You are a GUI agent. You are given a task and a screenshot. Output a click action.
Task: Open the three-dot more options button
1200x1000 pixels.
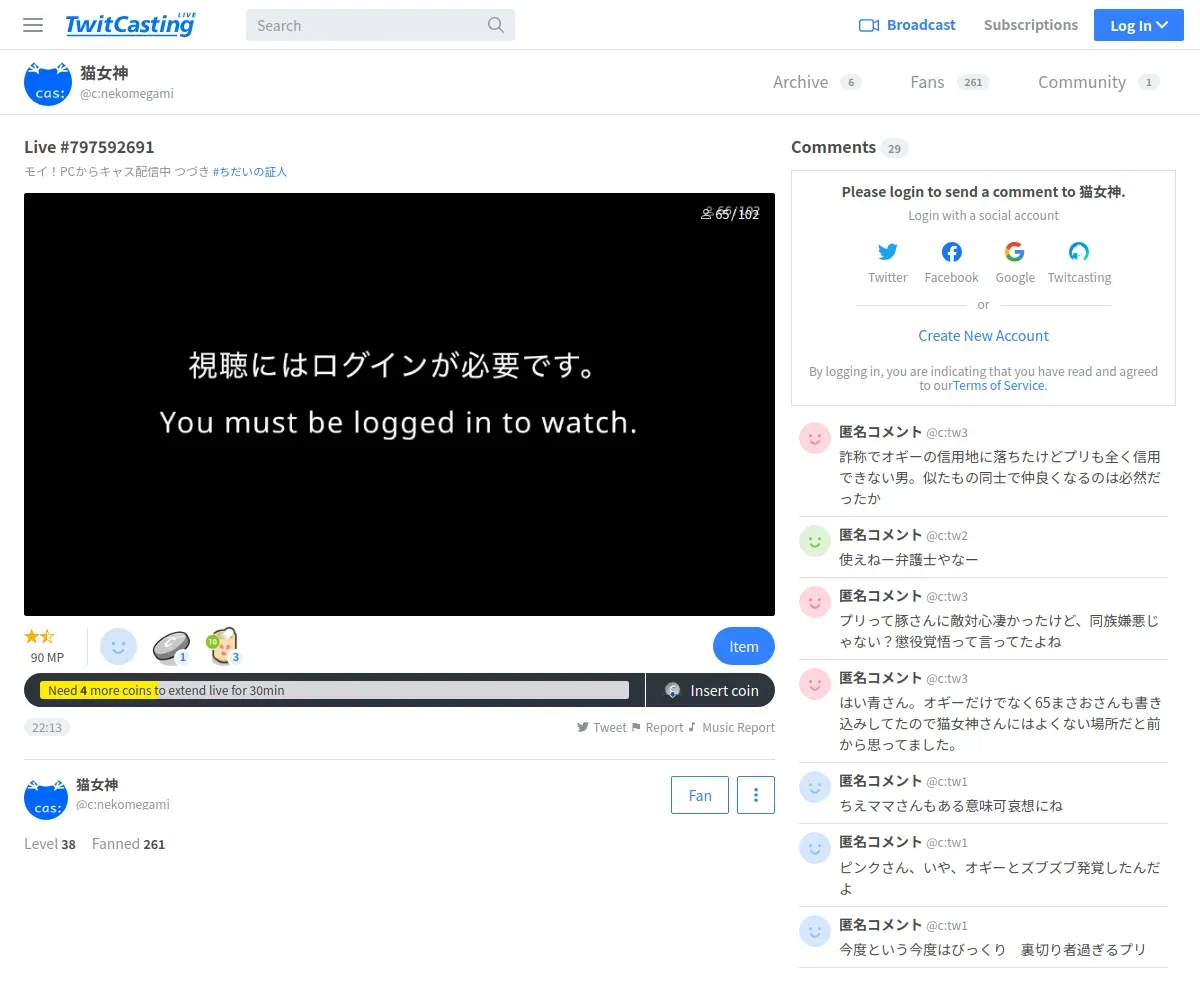tap(756, 795)
